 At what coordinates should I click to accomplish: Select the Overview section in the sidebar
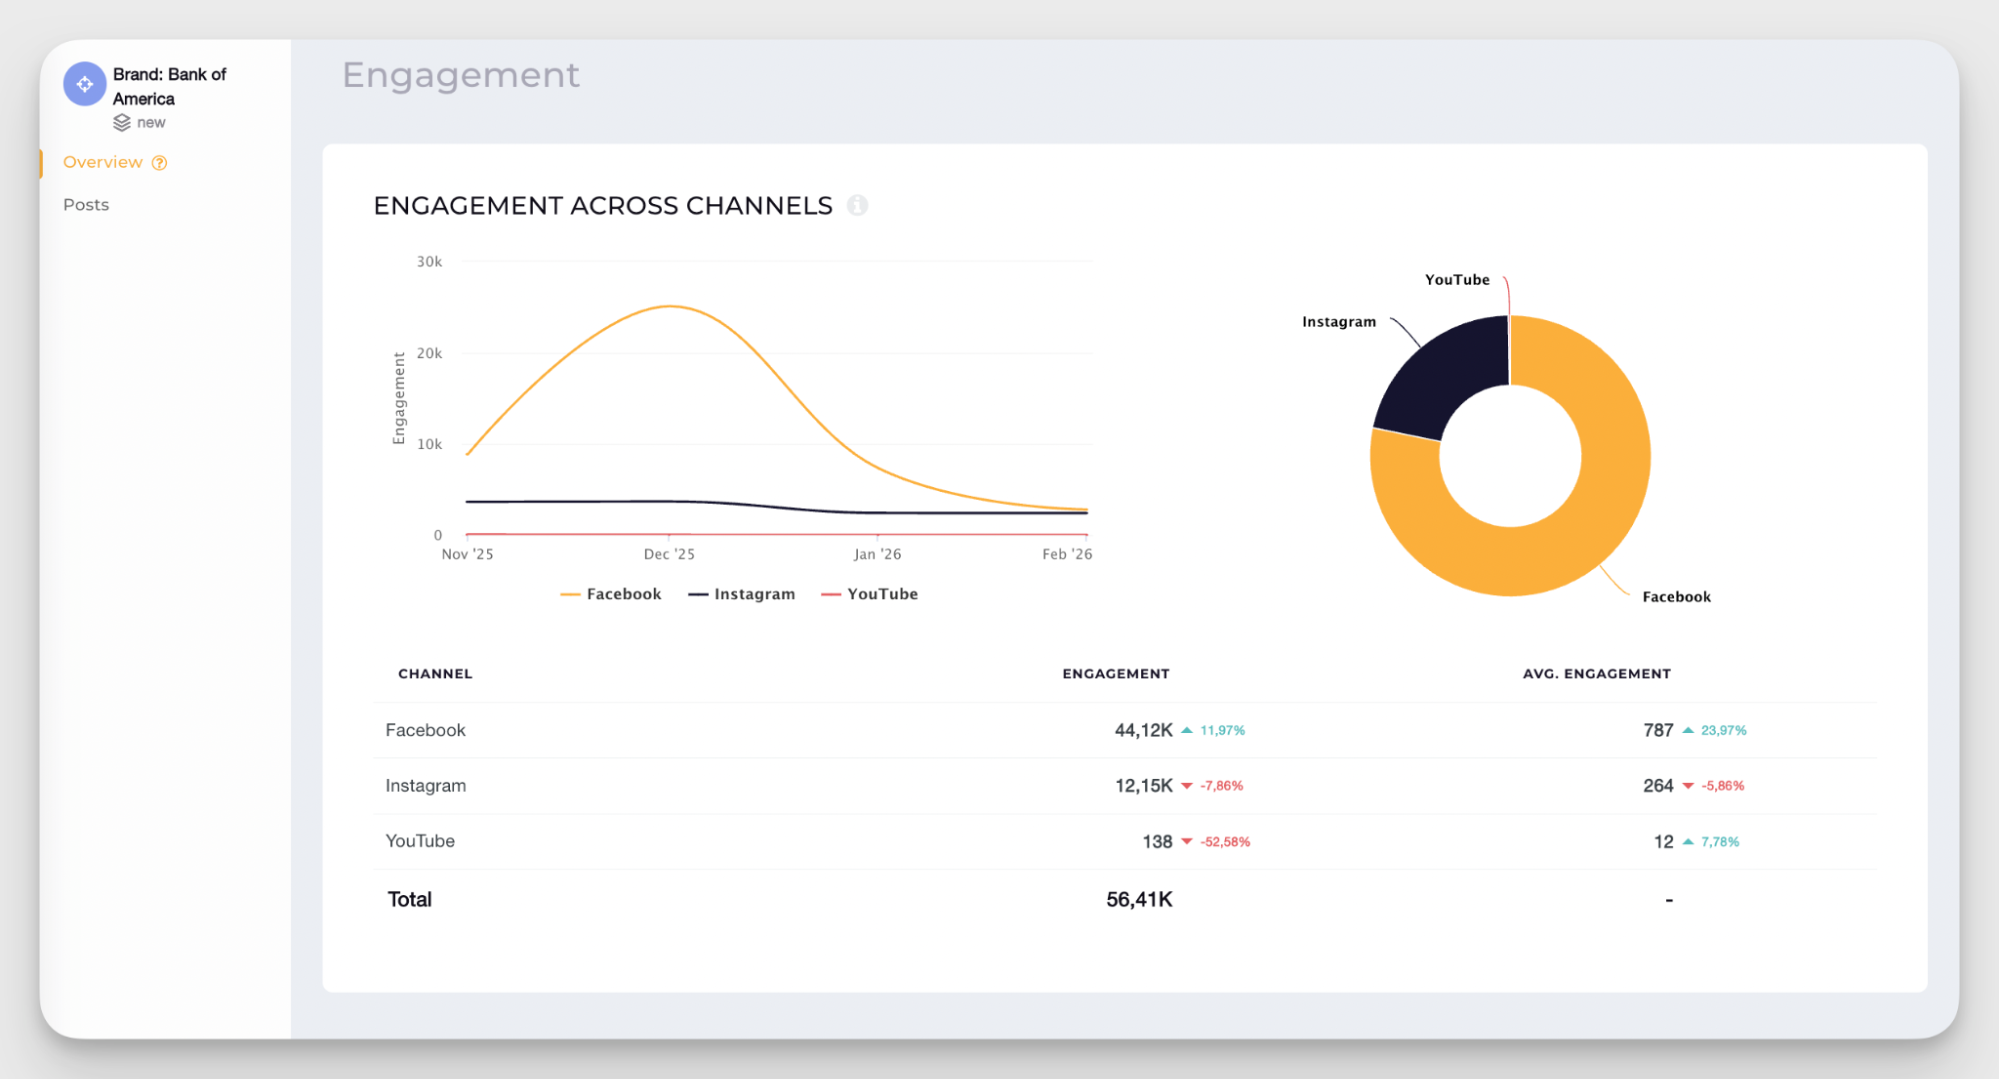[103, 162]
